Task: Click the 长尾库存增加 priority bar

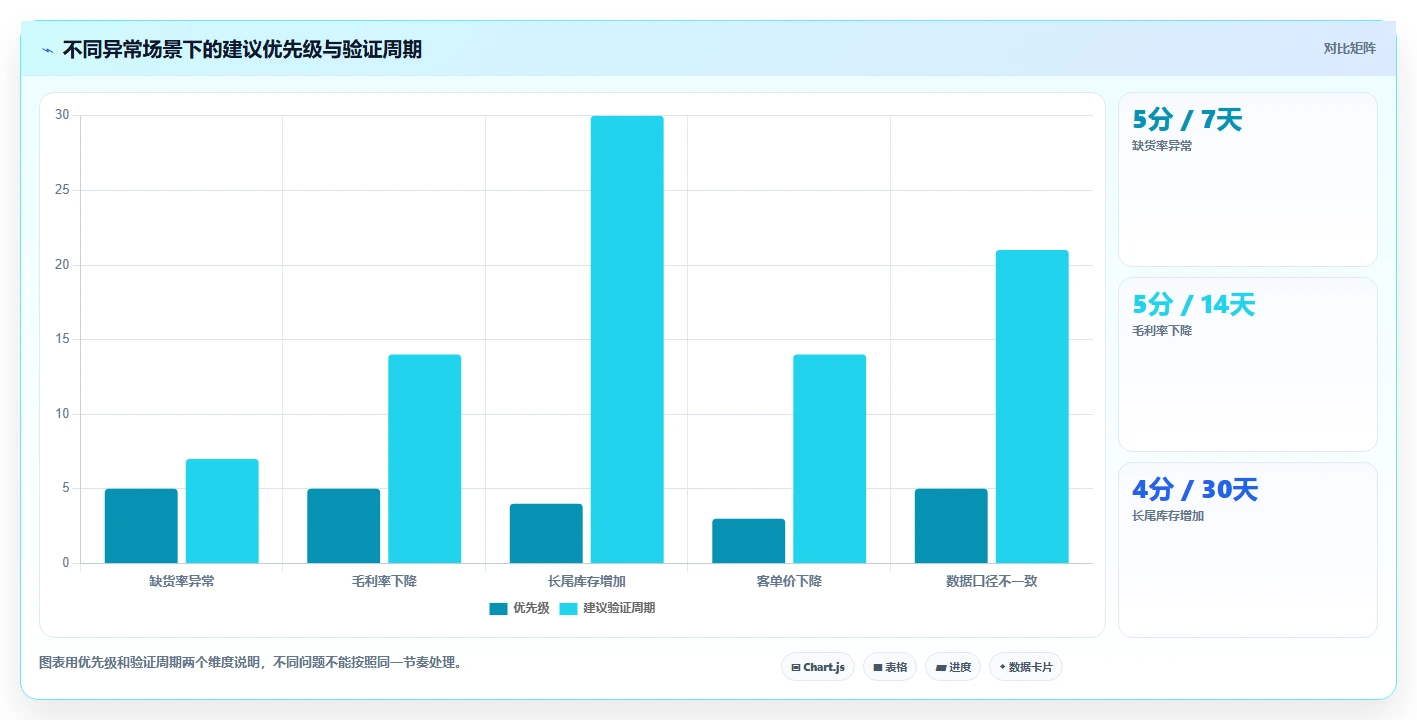Action: point(546,533)
